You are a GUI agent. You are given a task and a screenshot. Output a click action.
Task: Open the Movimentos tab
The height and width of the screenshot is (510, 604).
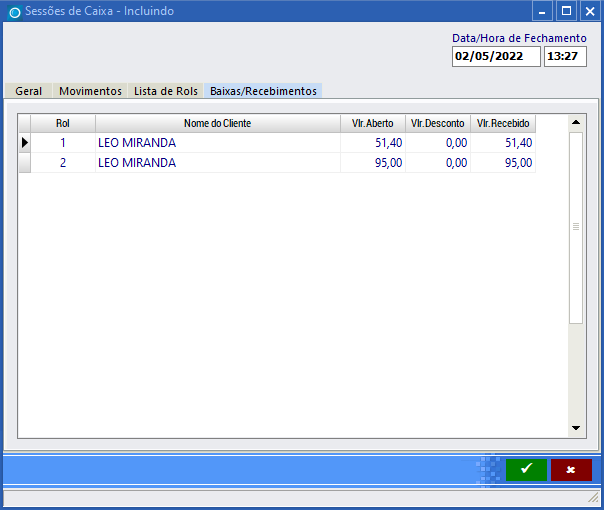click(x=90, y=91)
